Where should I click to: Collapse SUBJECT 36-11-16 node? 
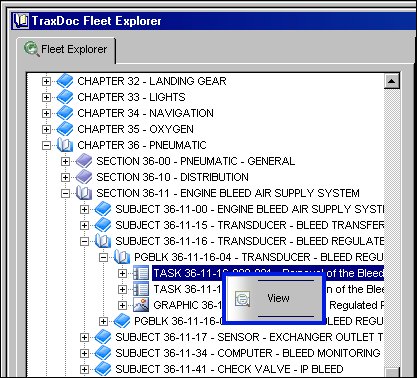[84, 241]
